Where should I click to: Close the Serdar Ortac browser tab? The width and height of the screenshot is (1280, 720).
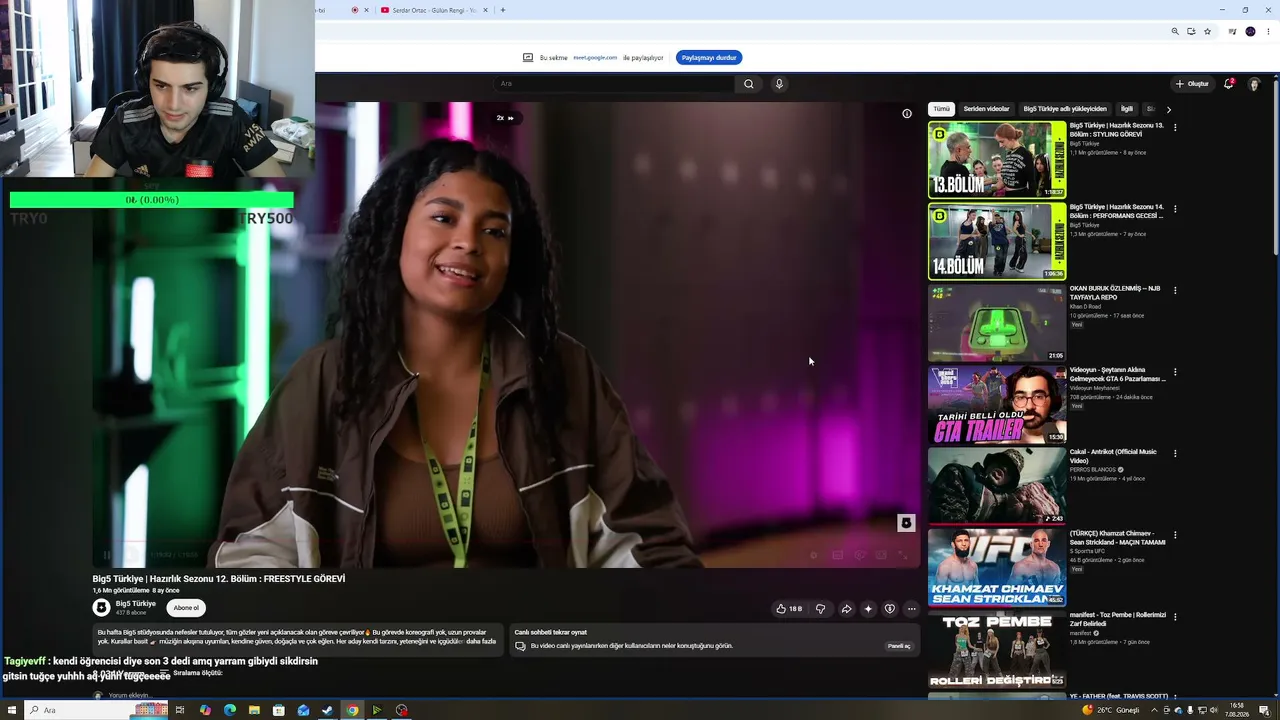485,10
